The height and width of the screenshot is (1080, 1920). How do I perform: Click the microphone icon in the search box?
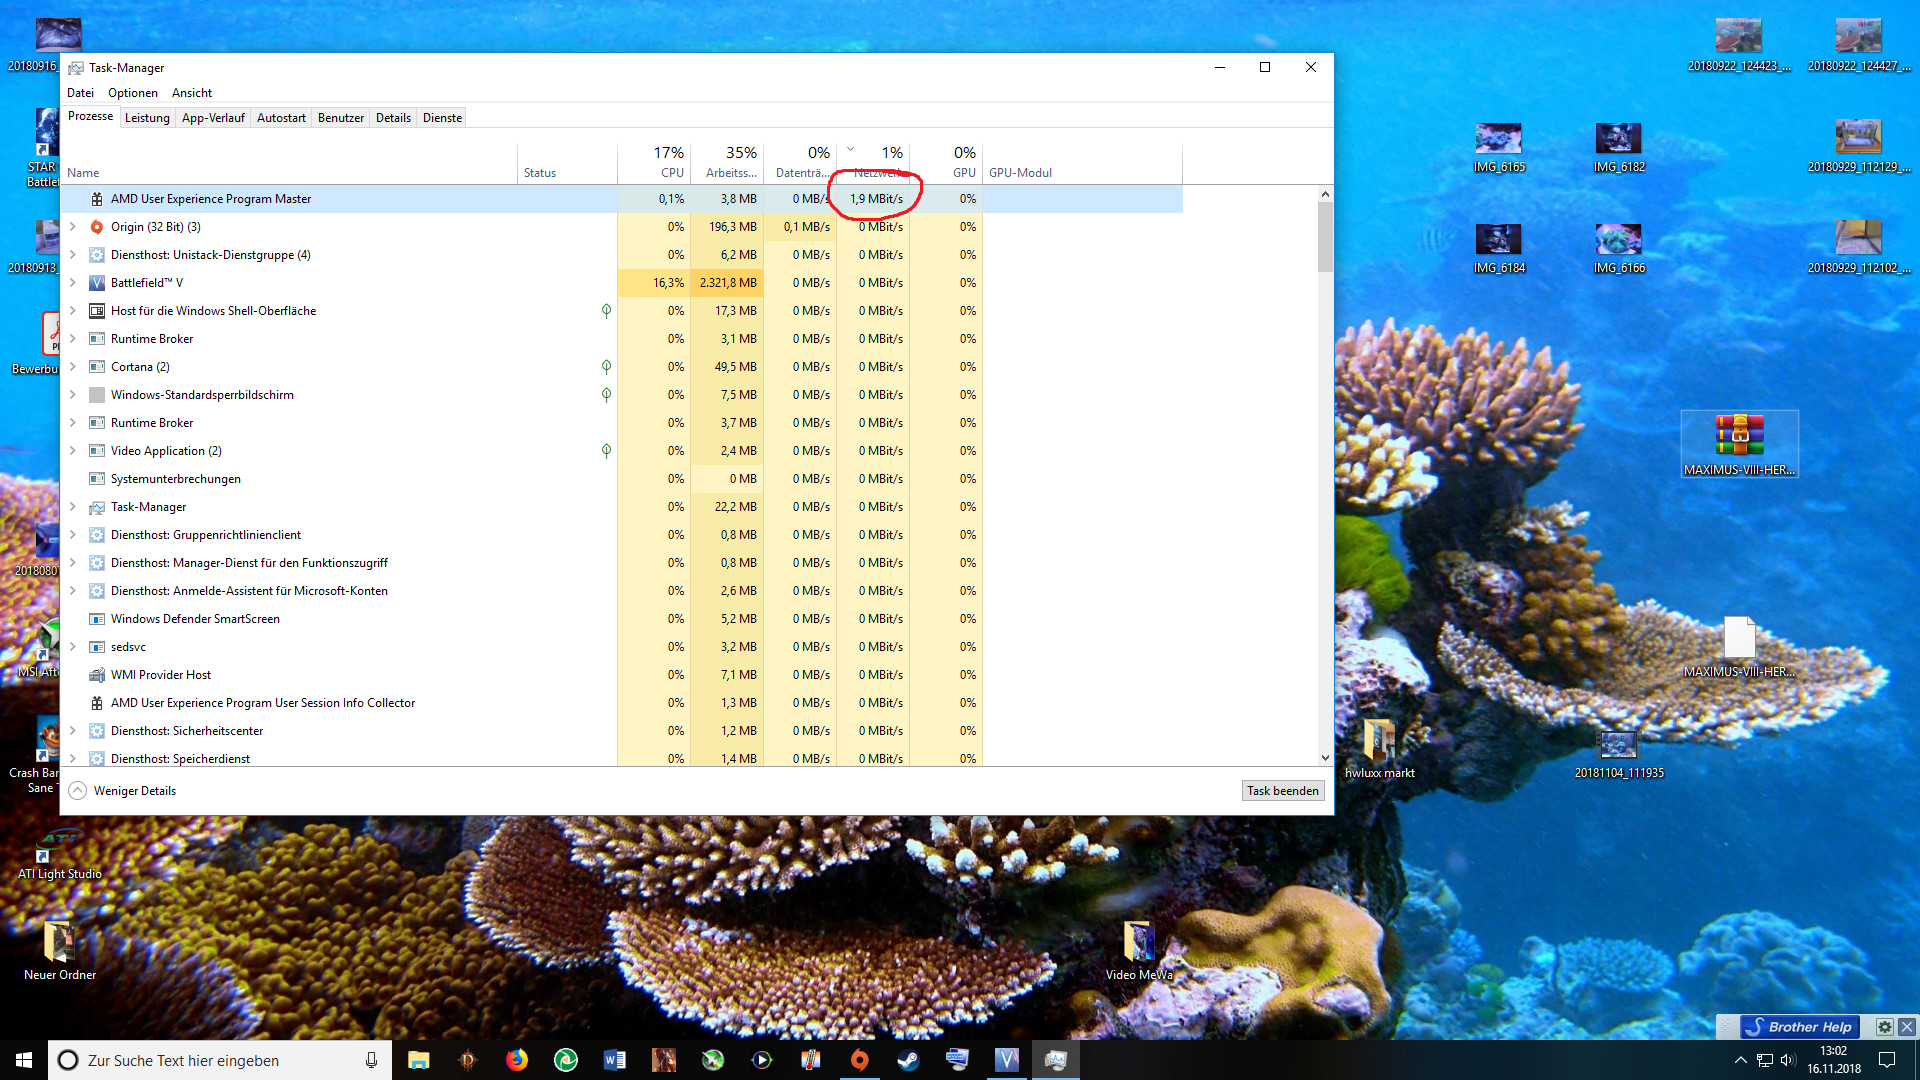pos(371,1060)
